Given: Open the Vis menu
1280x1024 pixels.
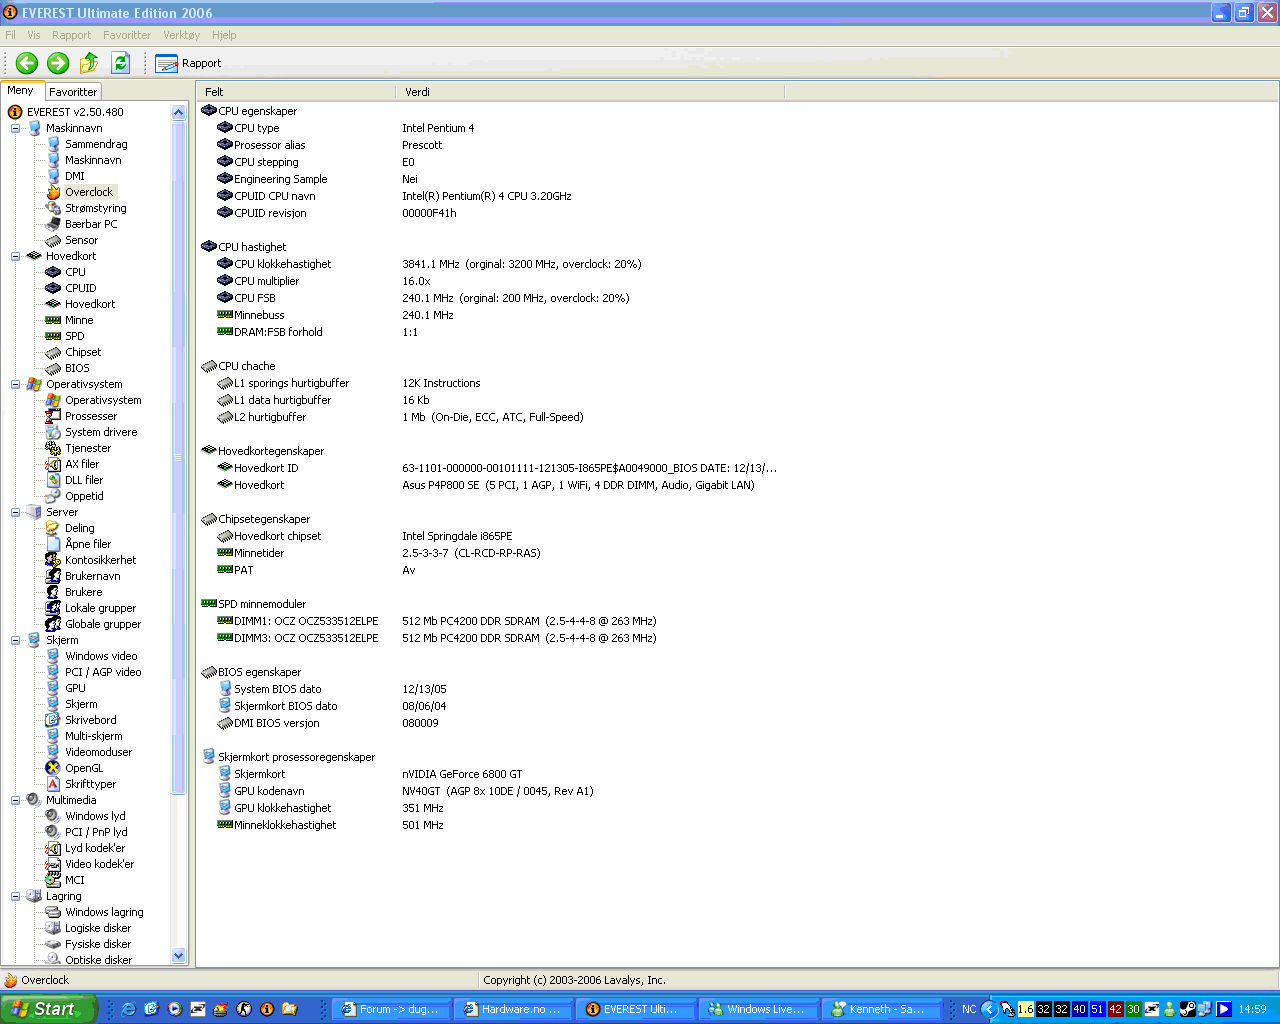Looking at the screenshot, I should pyautogui.click(x=34, y=35).
